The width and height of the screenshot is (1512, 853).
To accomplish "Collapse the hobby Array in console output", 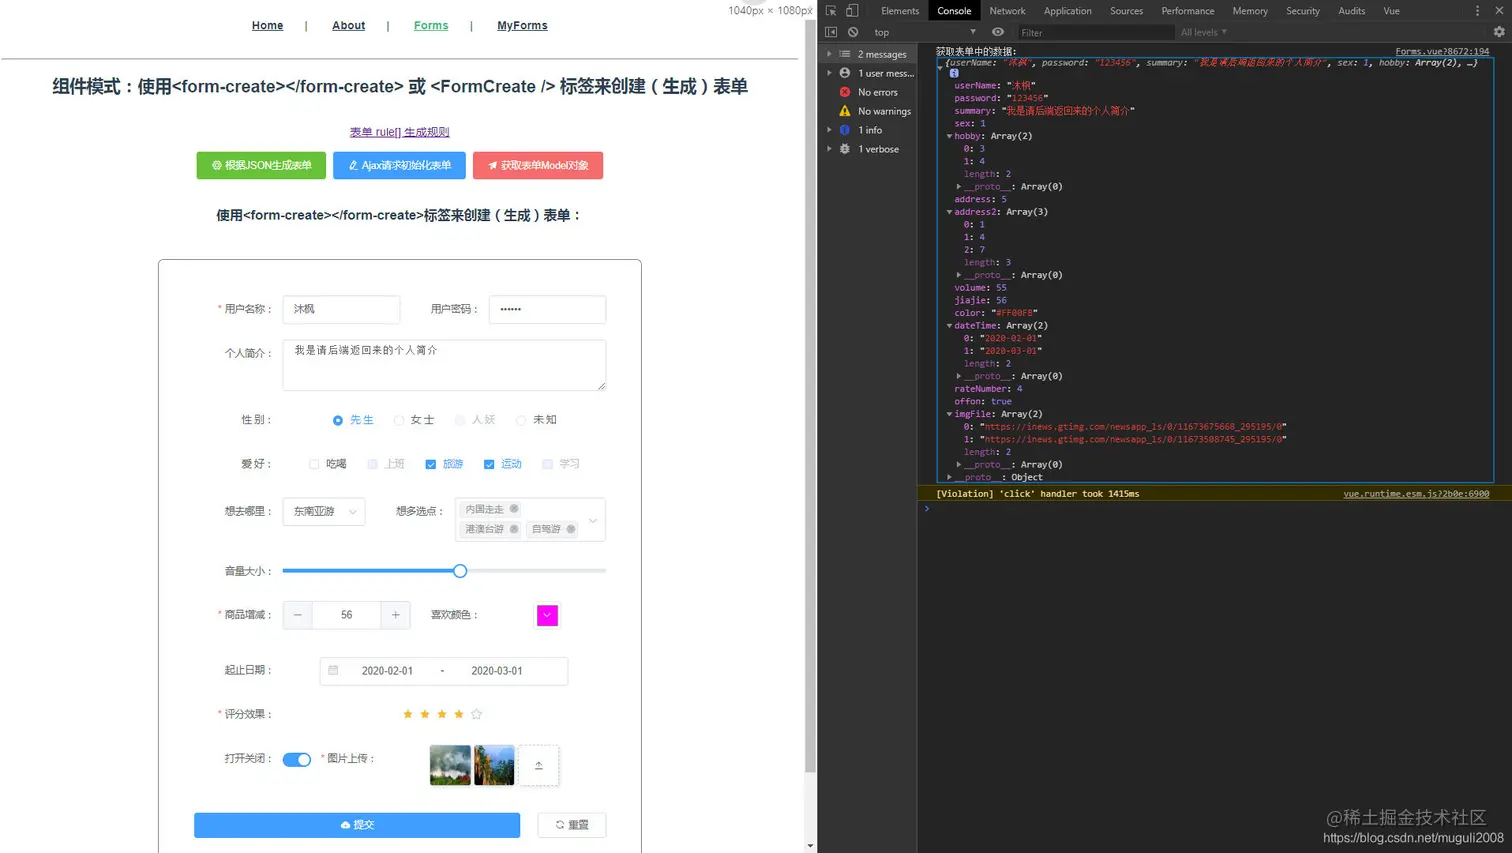I will pos(949,136).
